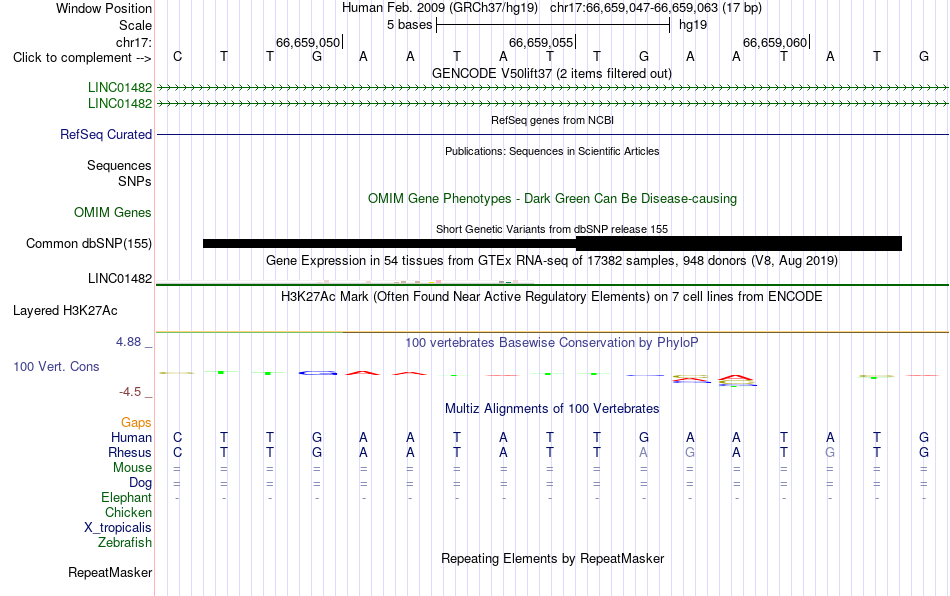Click the Elephant alignment row label

coord(127,498)
